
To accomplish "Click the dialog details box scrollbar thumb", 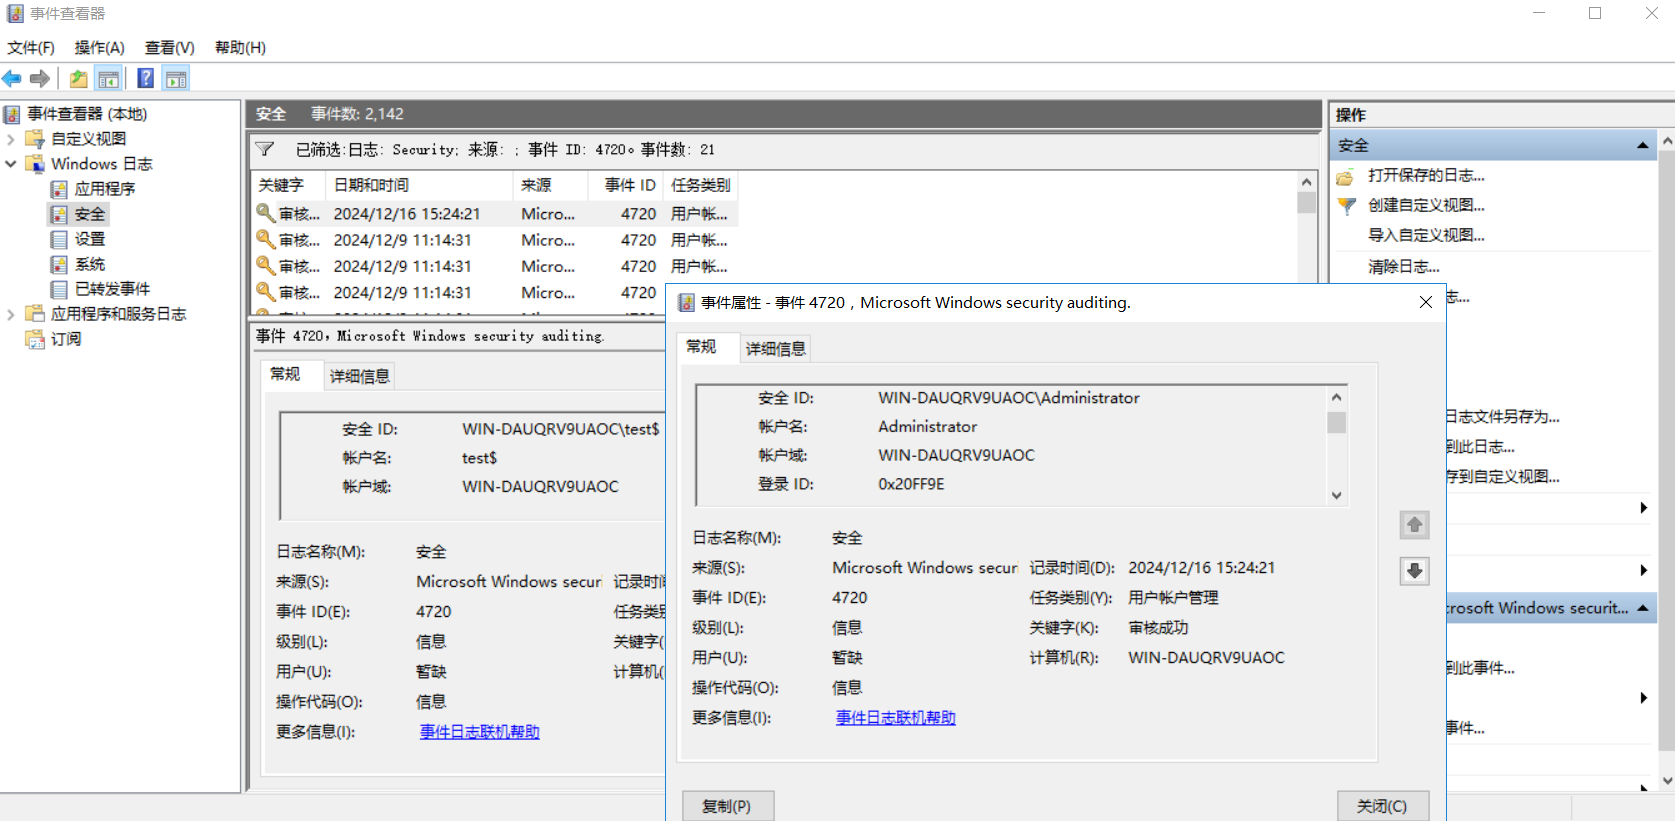I will (1336, 423).
